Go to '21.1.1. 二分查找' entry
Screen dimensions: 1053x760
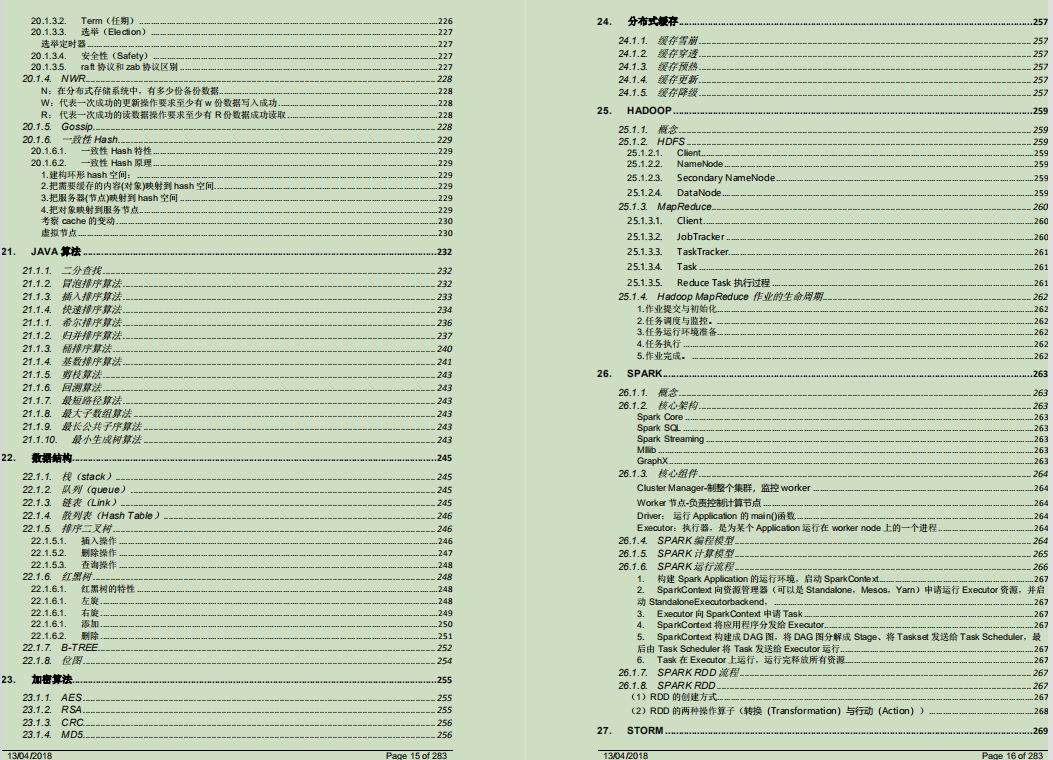pyautogui.click(x=237, y=271)
